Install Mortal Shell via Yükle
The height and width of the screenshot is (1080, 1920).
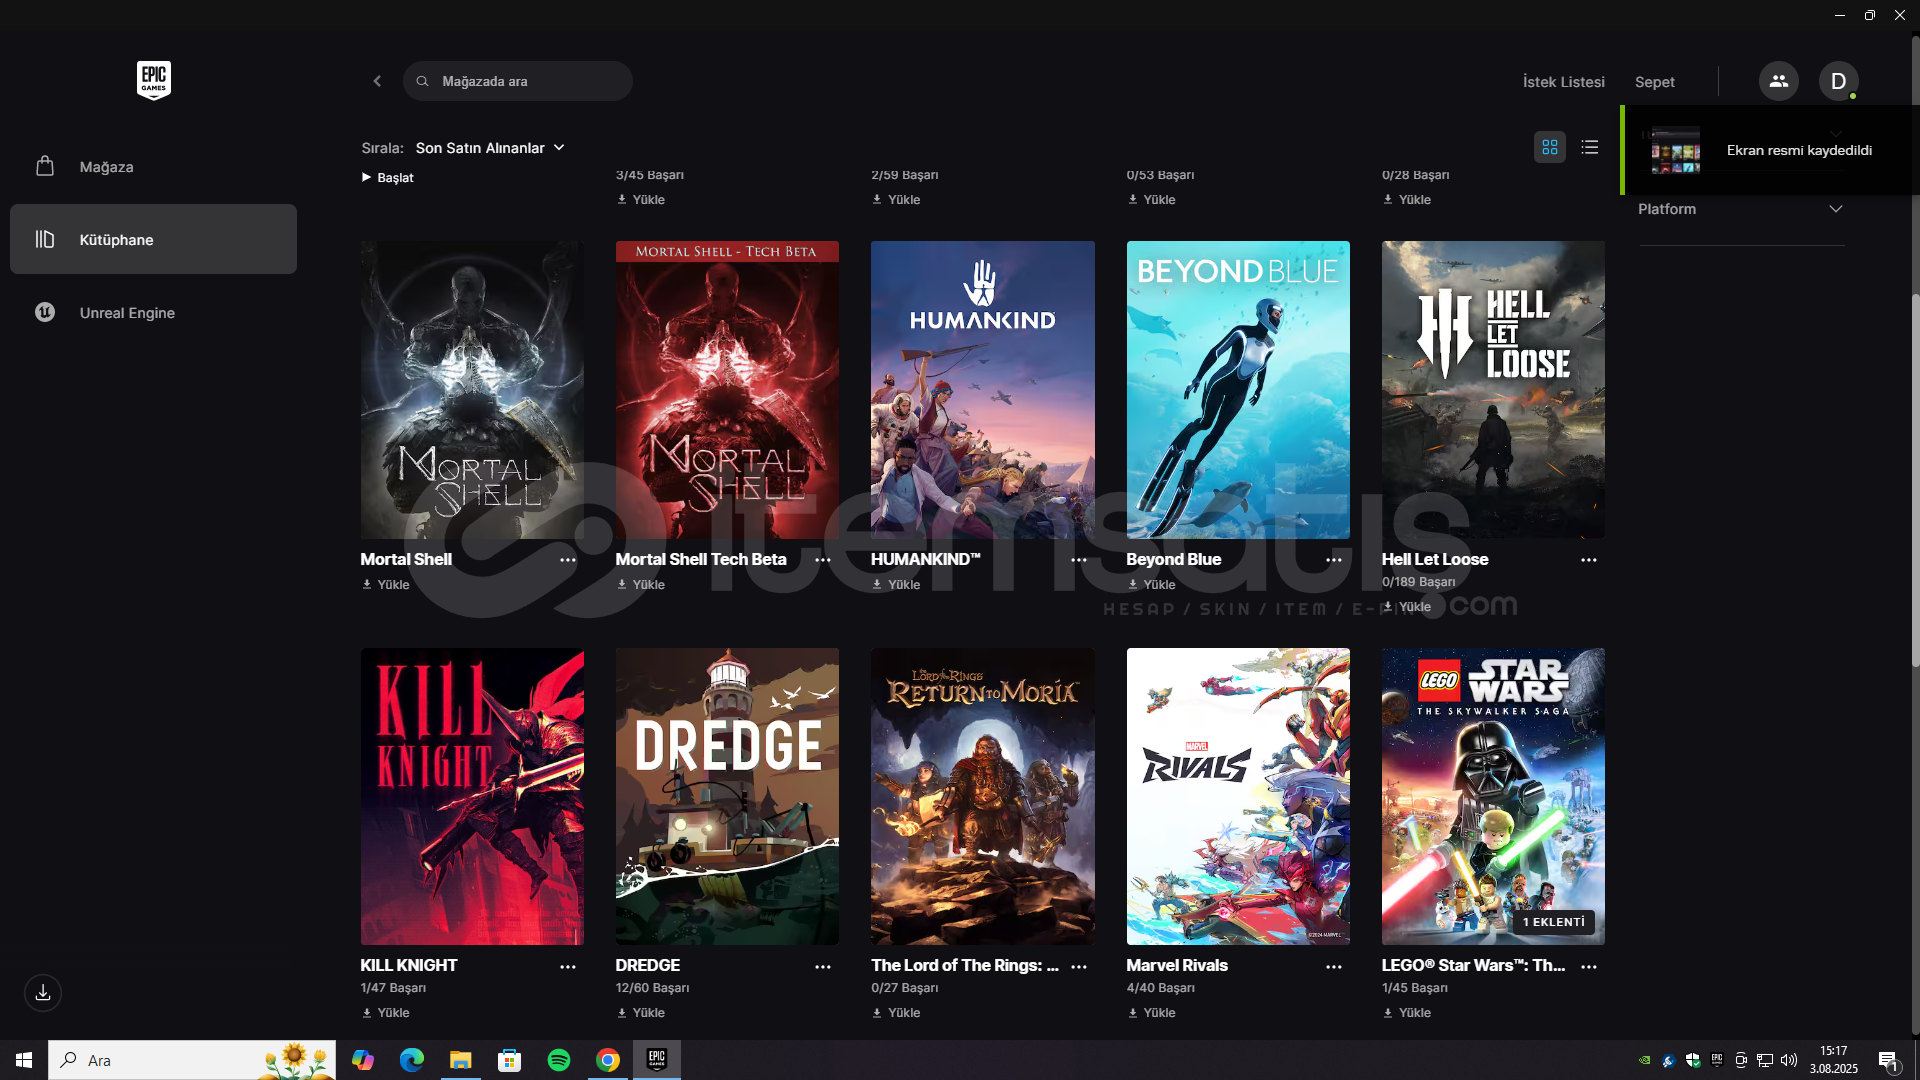pyautogui.click(x=386, y=585)
